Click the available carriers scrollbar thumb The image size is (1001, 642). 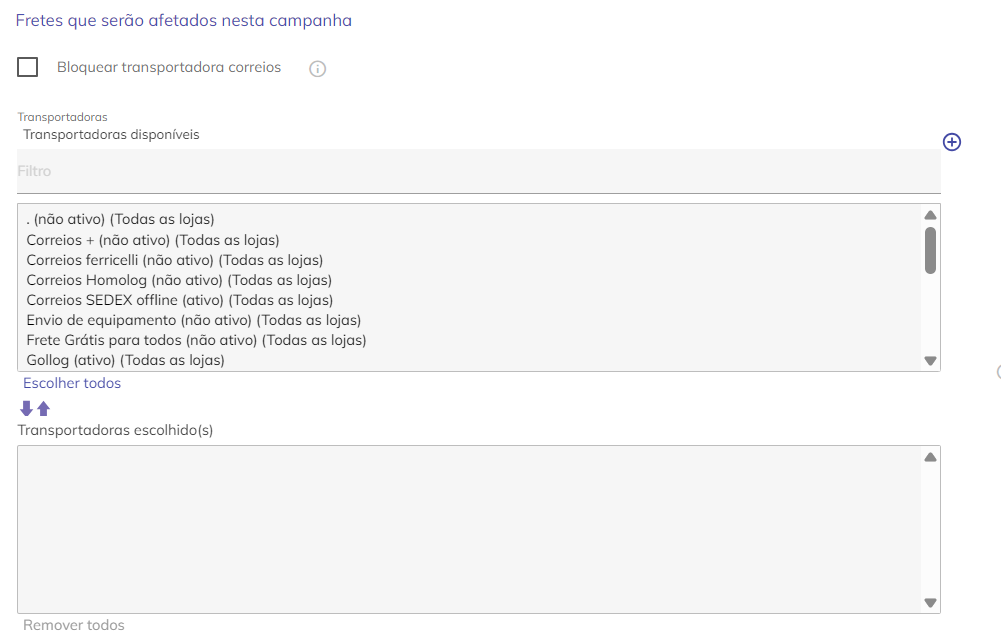[x=930, y=250]
